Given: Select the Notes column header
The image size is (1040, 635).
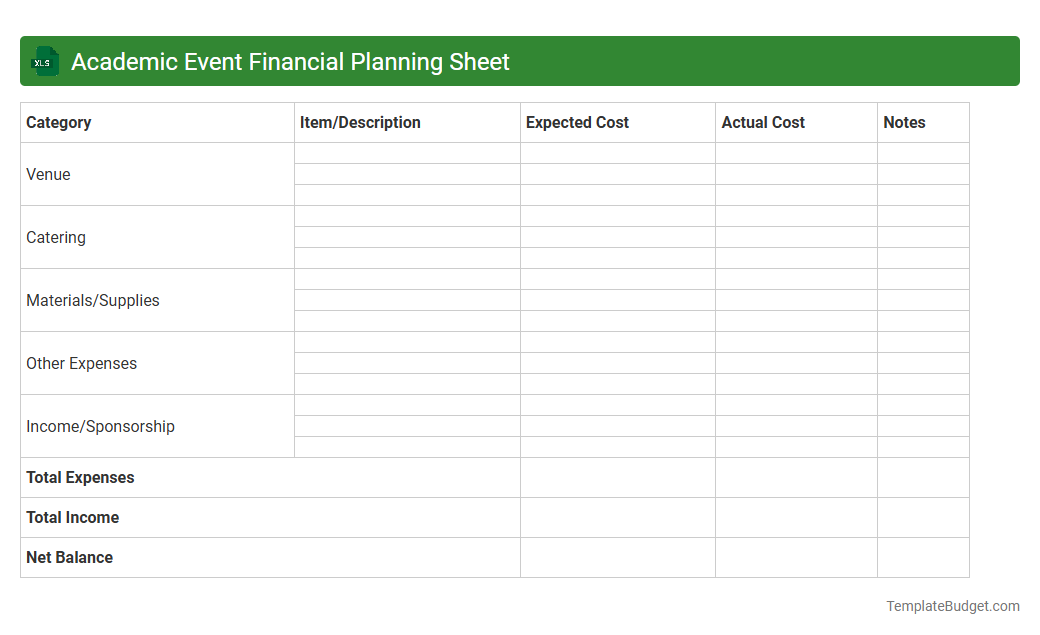Looking at the screenshot, I should click(x=904, y=122).
